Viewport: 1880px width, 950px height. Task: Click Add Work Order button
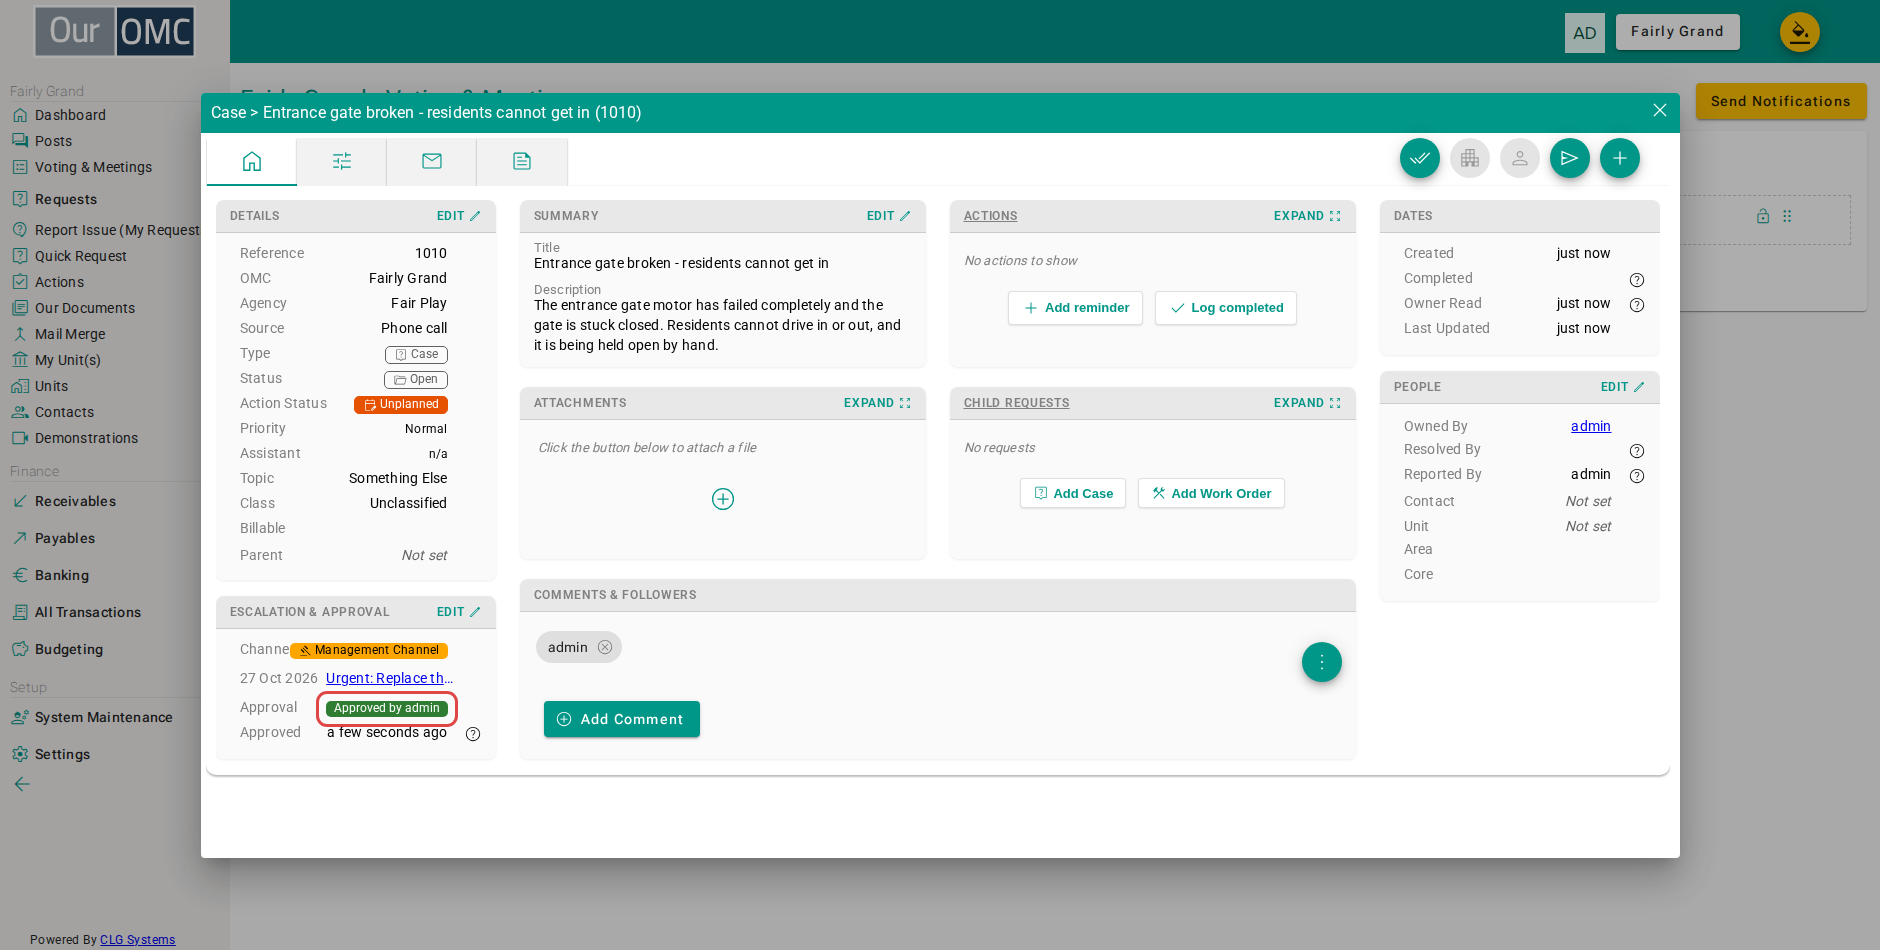[1211, 493]
